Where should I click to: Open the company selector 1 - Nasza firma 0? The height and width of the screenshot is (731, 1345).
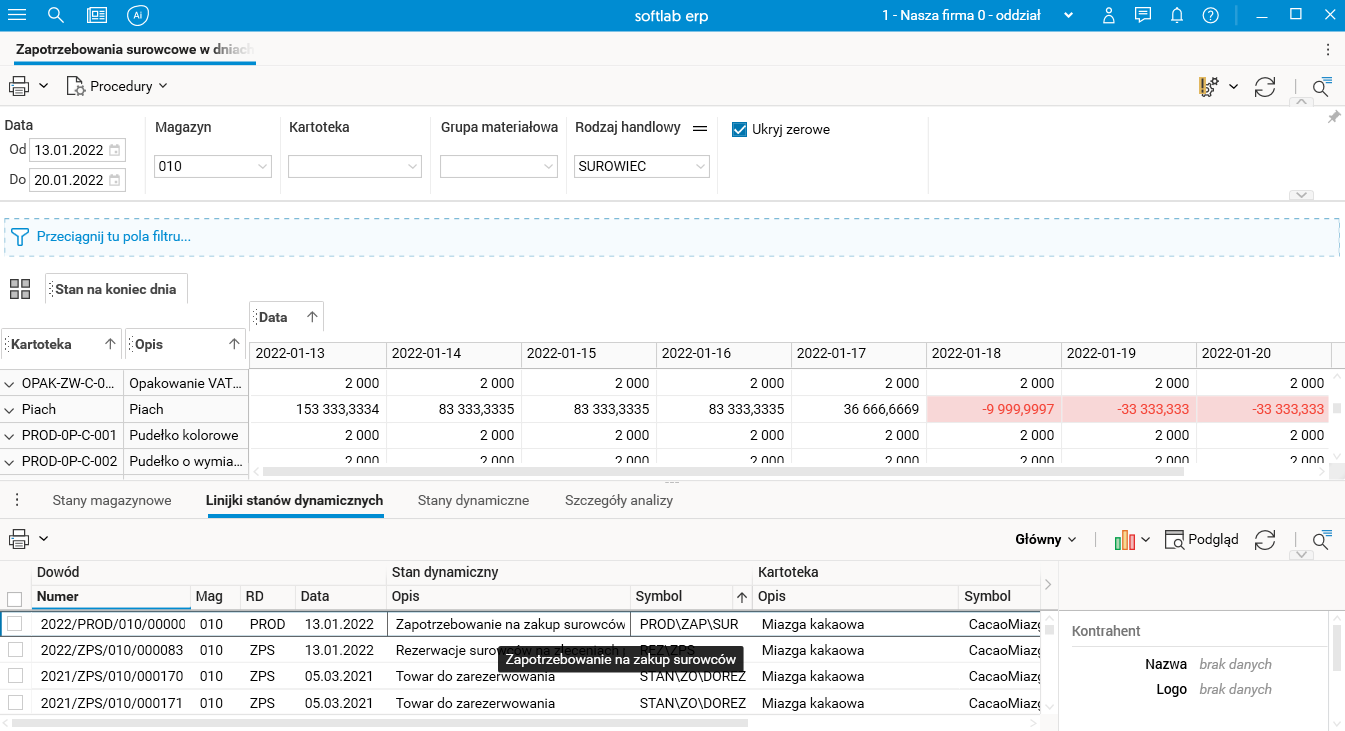click(978, 15)
